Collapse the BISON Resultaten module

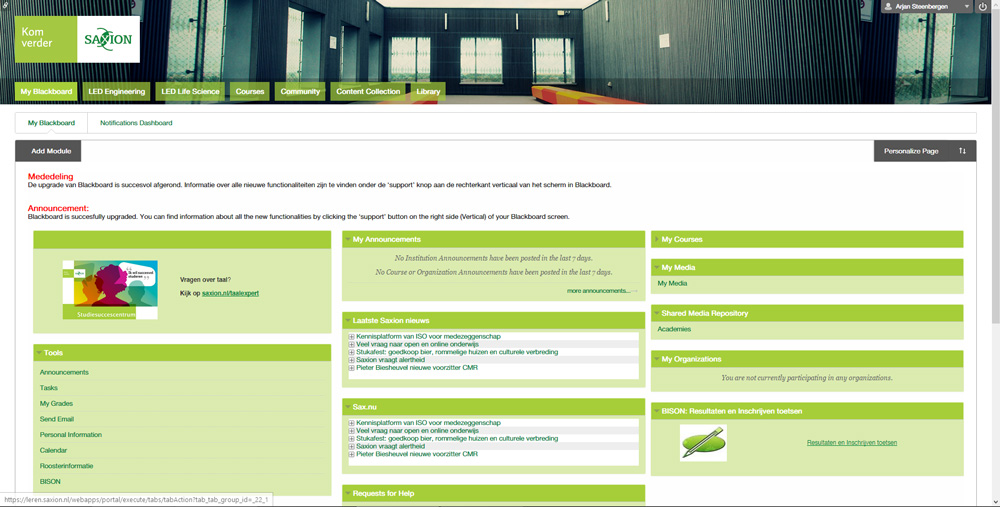coord(656,411)
